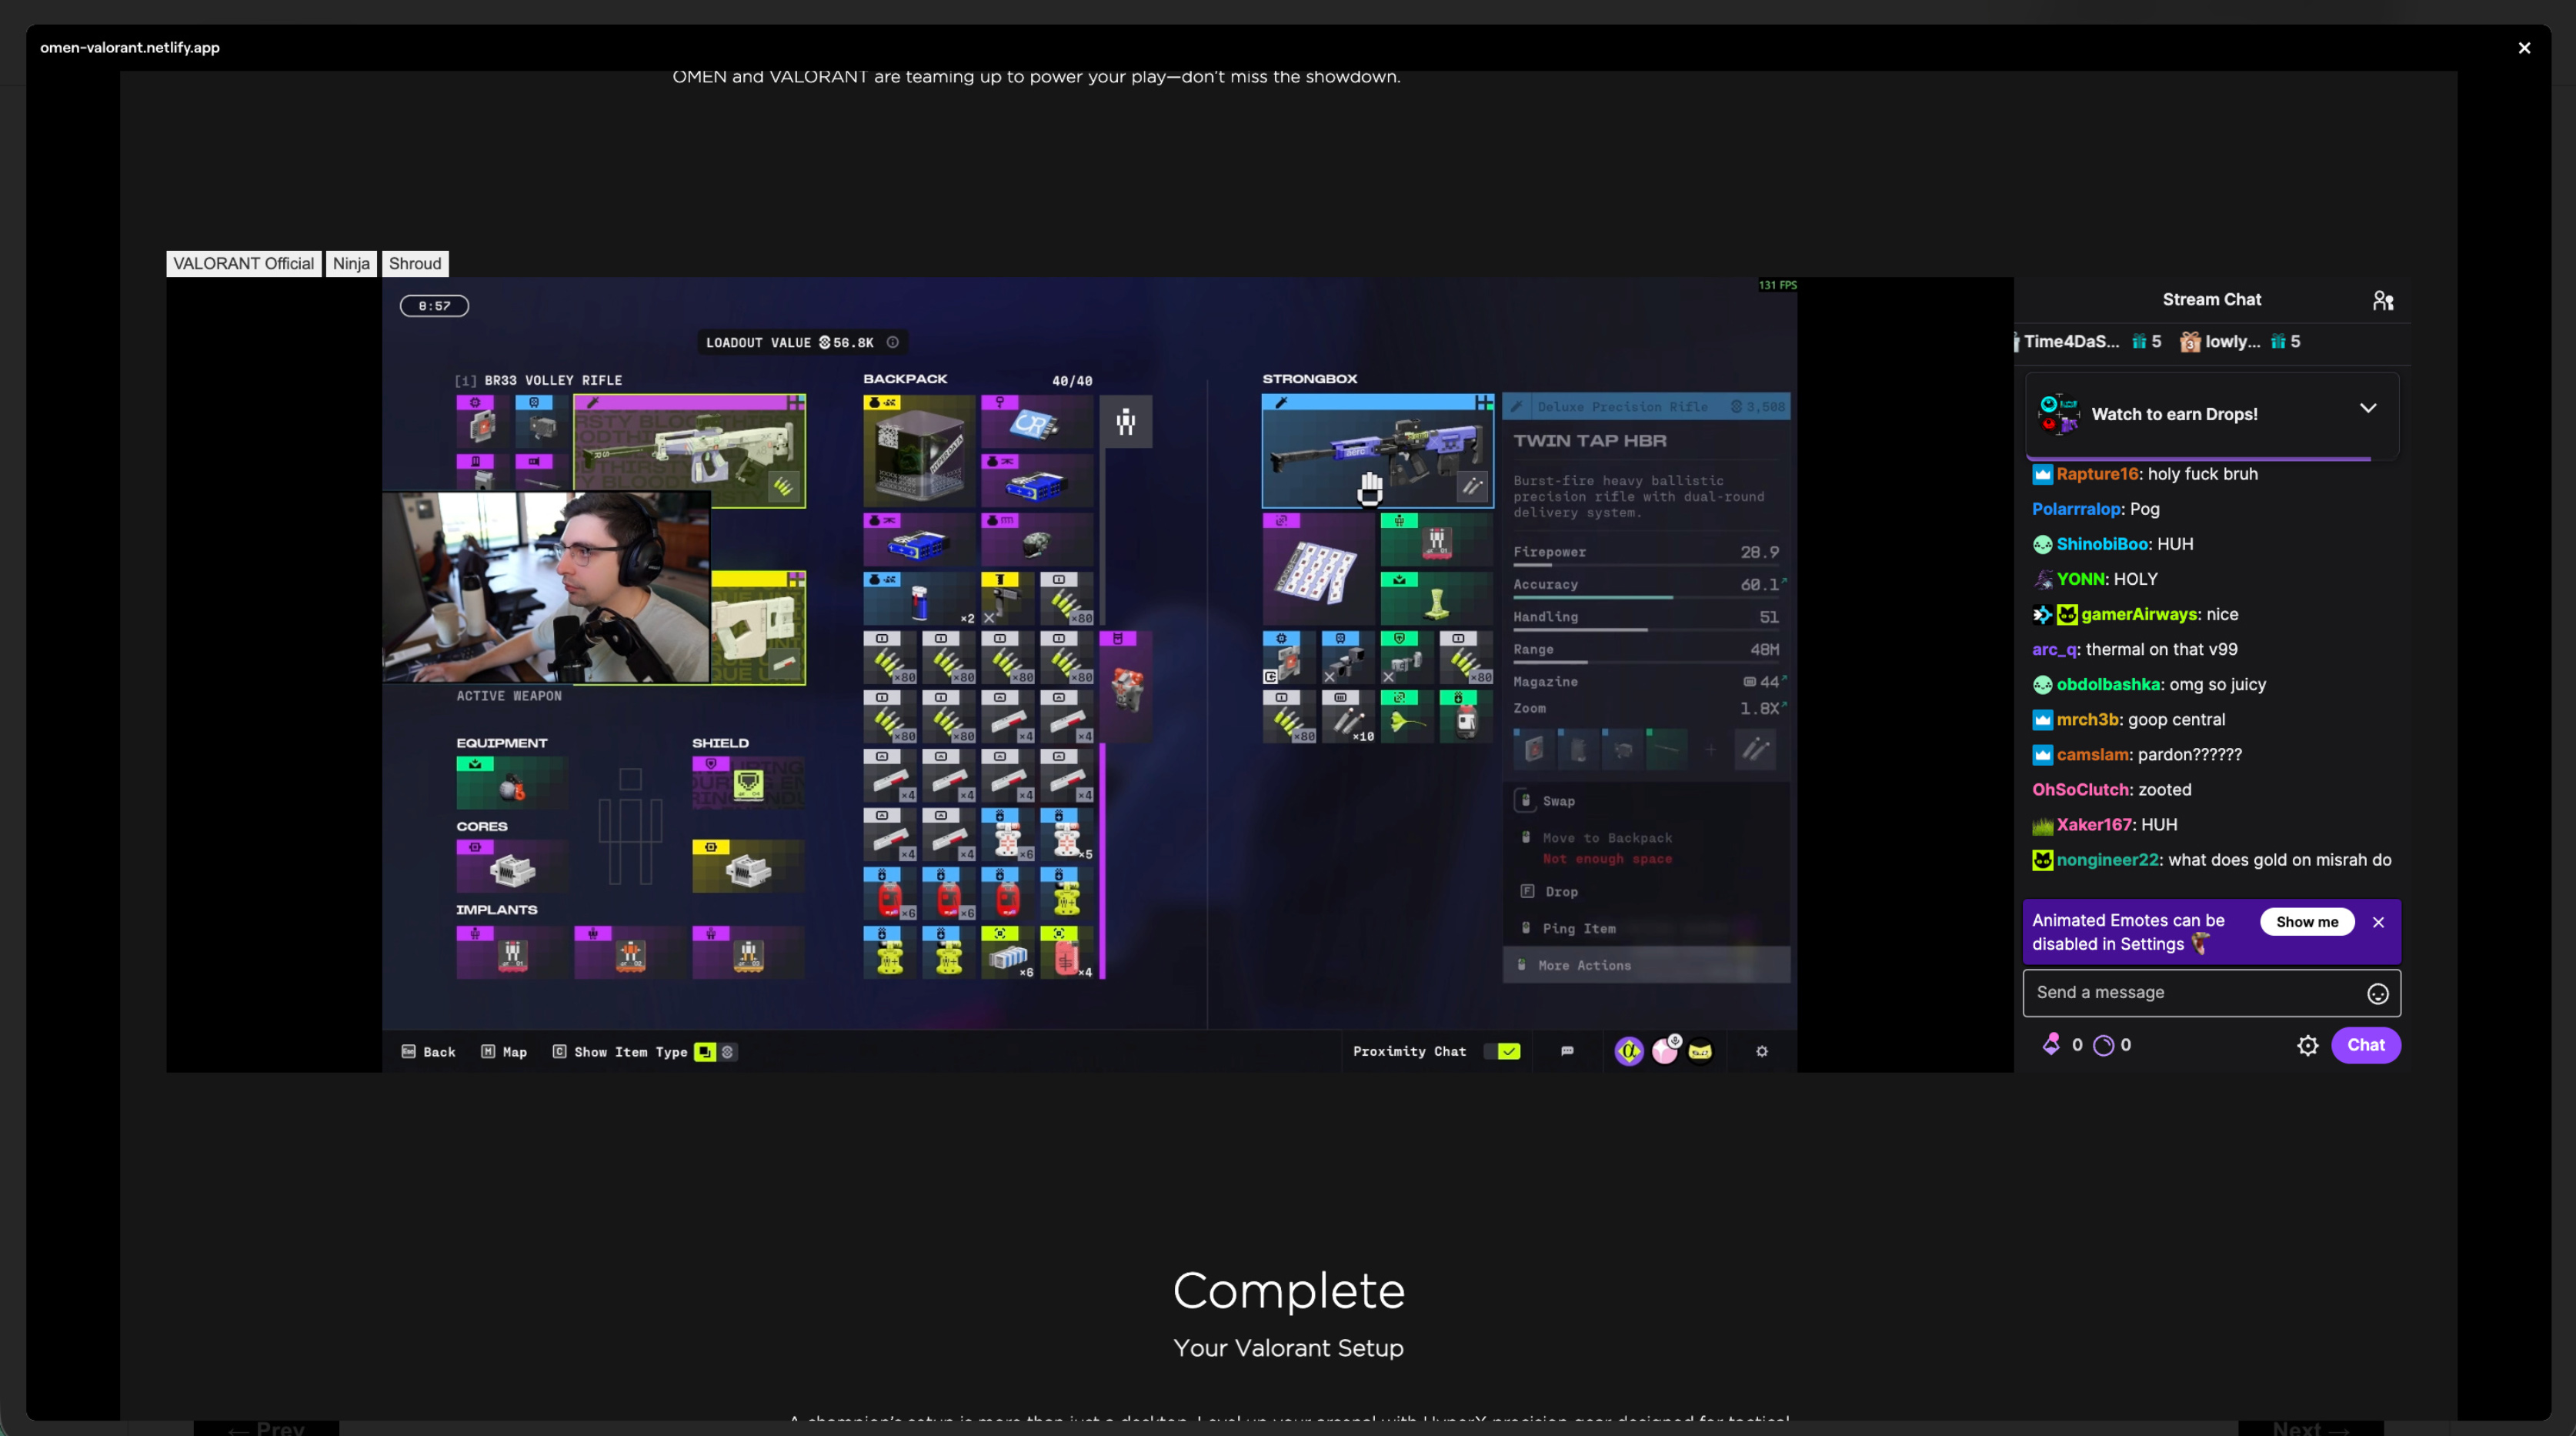Screen dimensions: 2576x1436
Task: Switch to the Ninja stream tab
Action: [351, 264]
